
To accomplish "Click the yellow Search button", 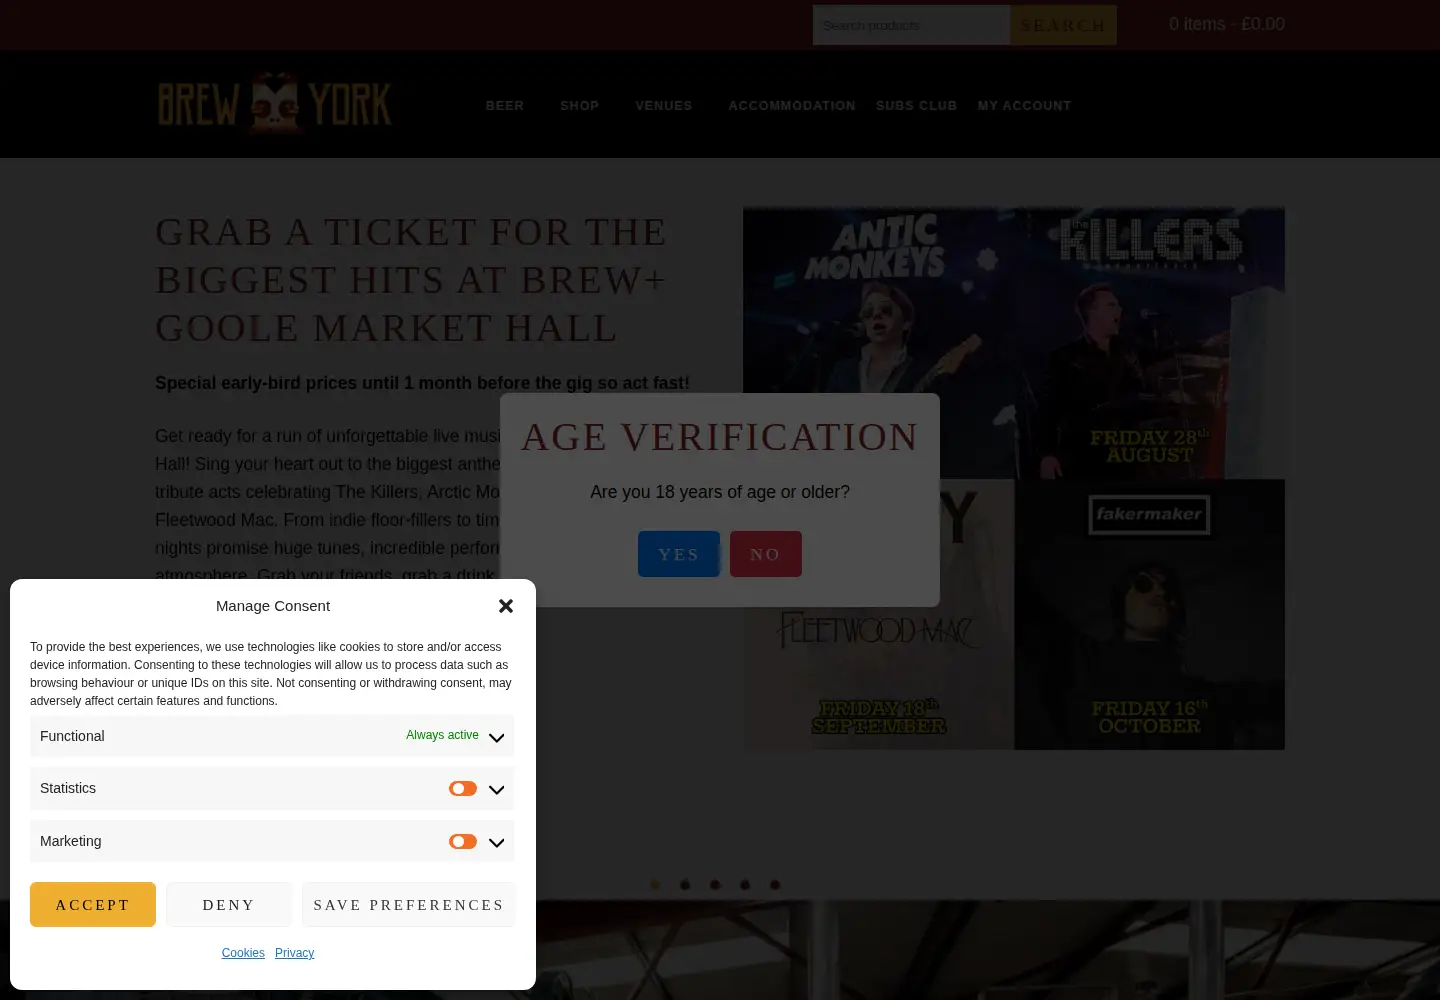I will [1063, 25].
